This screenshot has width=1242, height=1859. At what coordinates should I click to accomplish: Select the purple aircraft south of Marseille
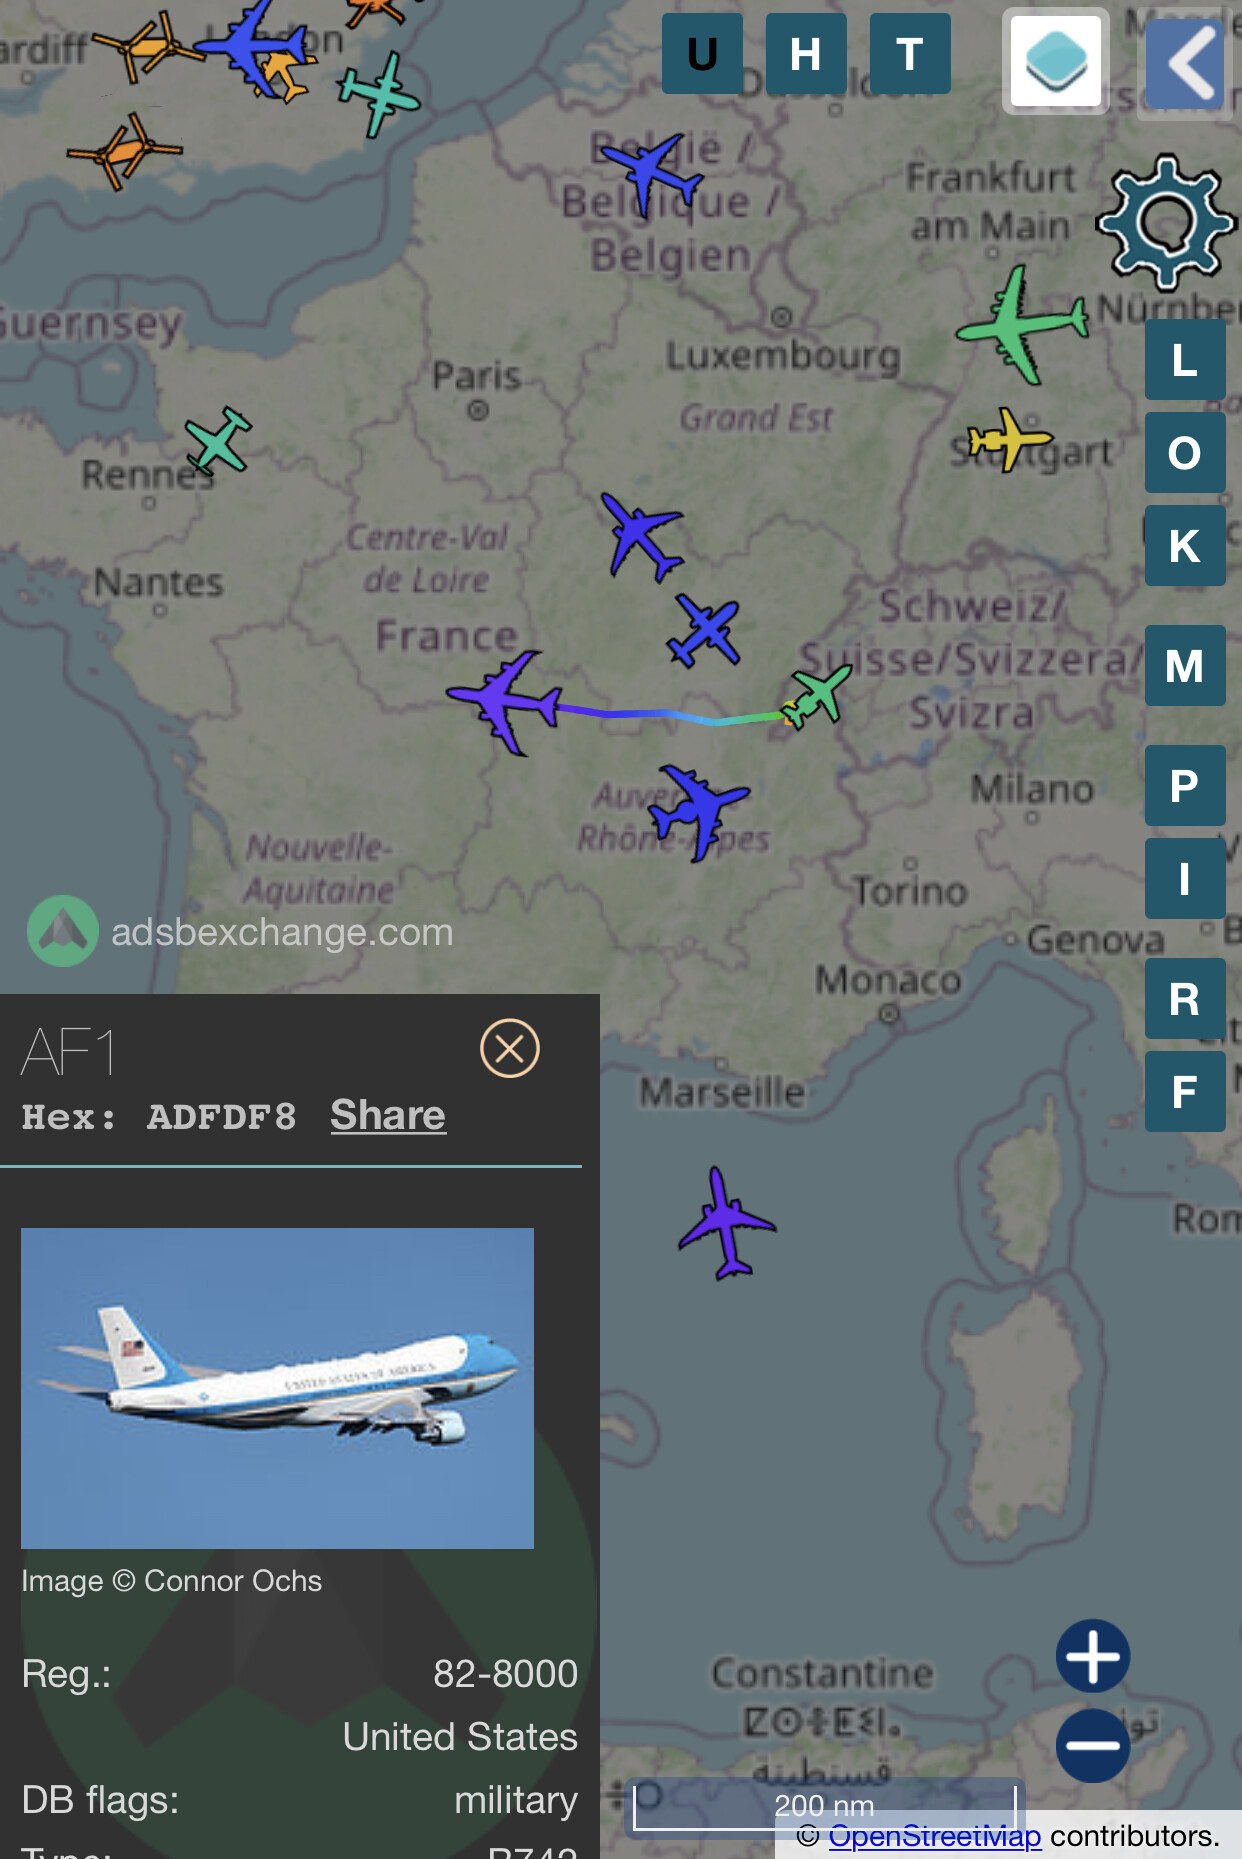coord(726,1222)
